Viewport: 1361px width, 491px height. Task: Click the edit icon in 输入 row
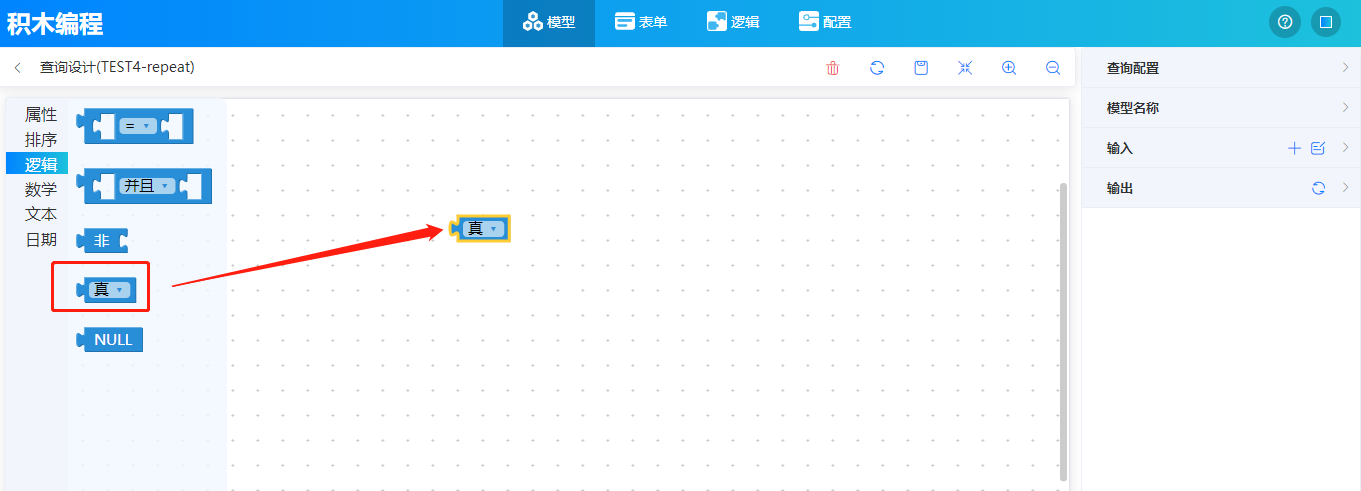(x=1318, y=148)
